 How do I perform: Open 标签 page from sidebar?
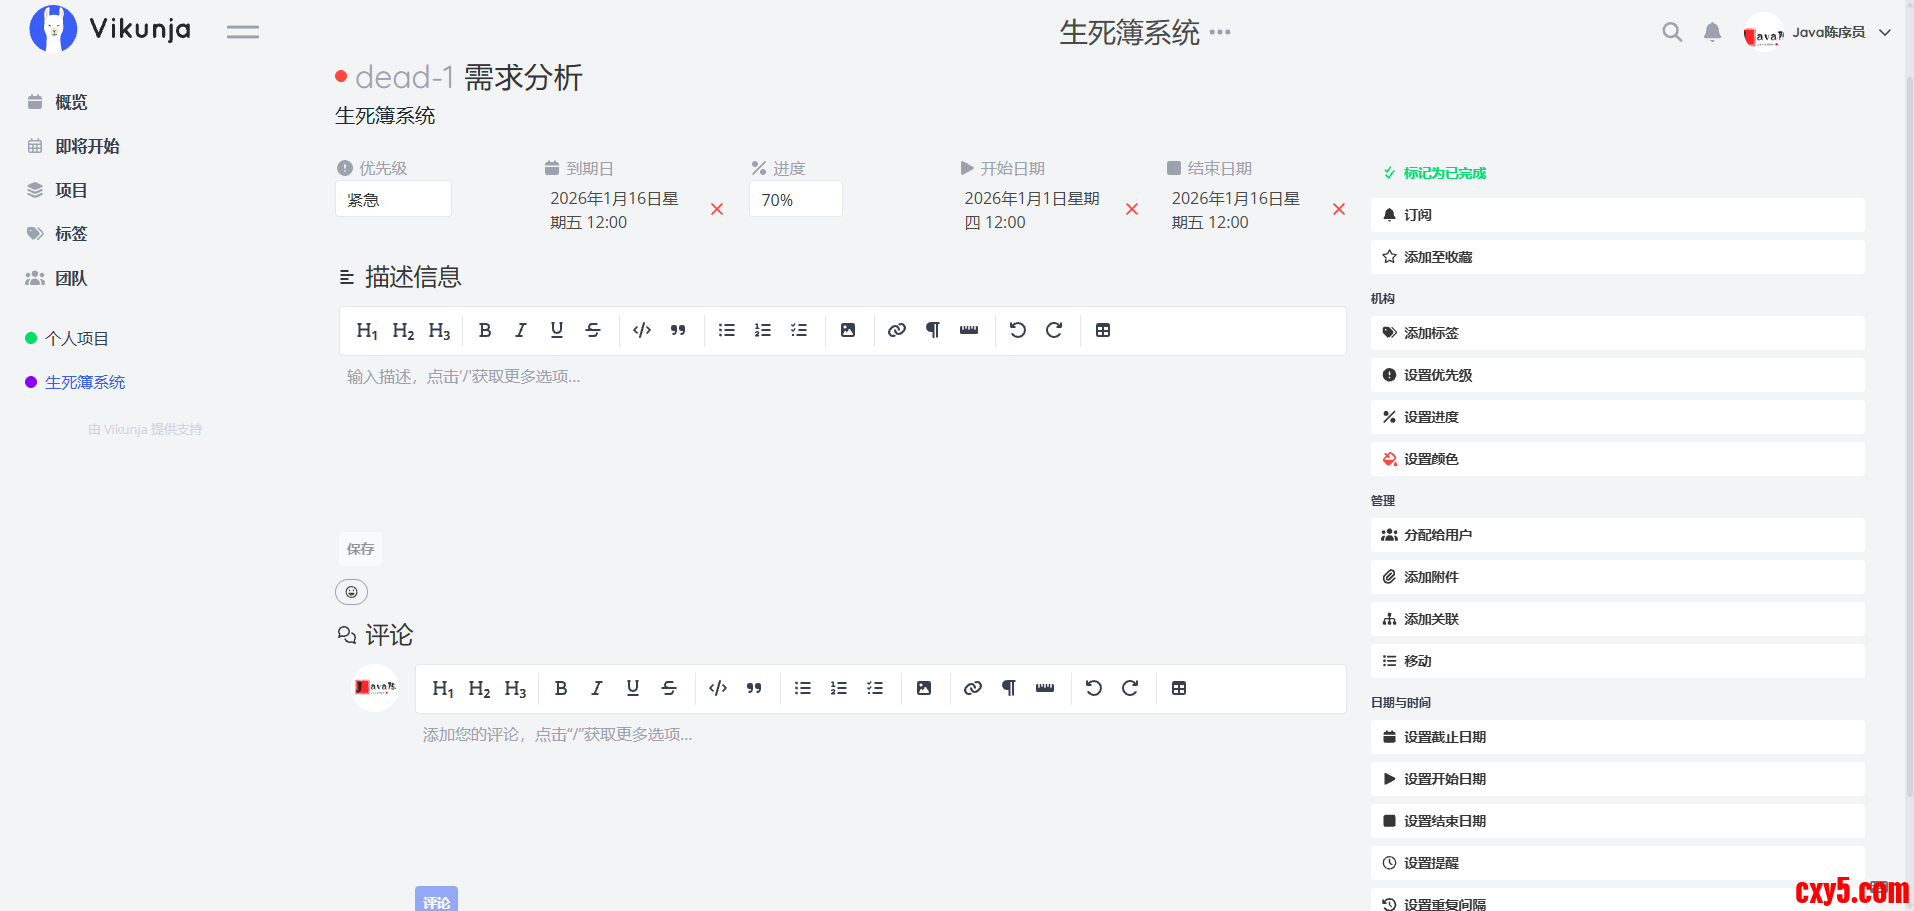pyautogui.click(x=71, y=234)
